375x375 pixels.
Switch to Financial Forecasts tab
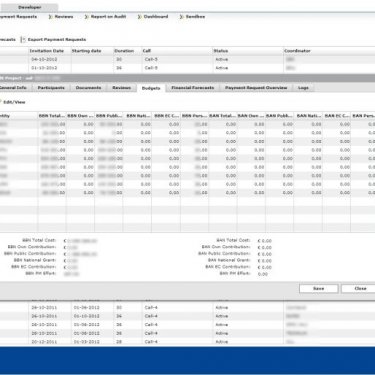click(193, 88)
